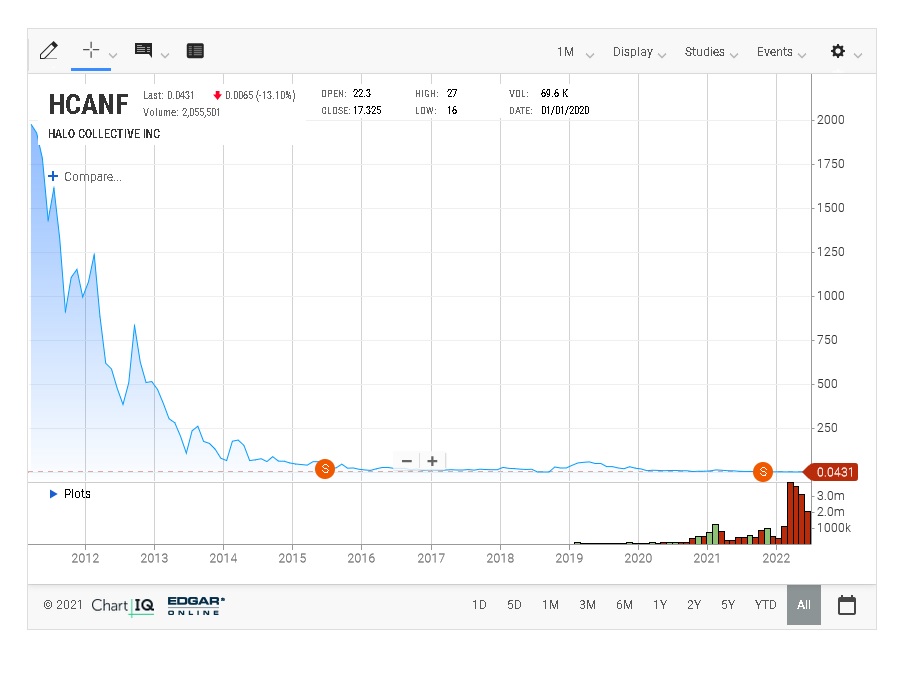The height and width of the screenshot is (694, 912).
Task: Toggle the All range button
Action: coord(803,604)
